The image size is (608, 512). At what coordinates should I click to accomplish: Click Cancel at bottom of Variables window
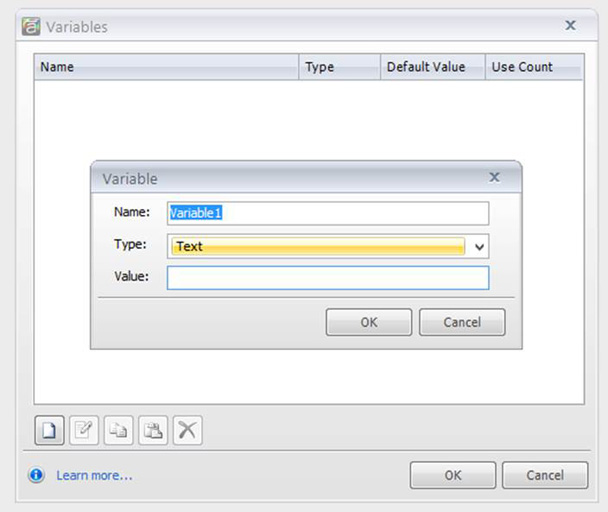545,475
